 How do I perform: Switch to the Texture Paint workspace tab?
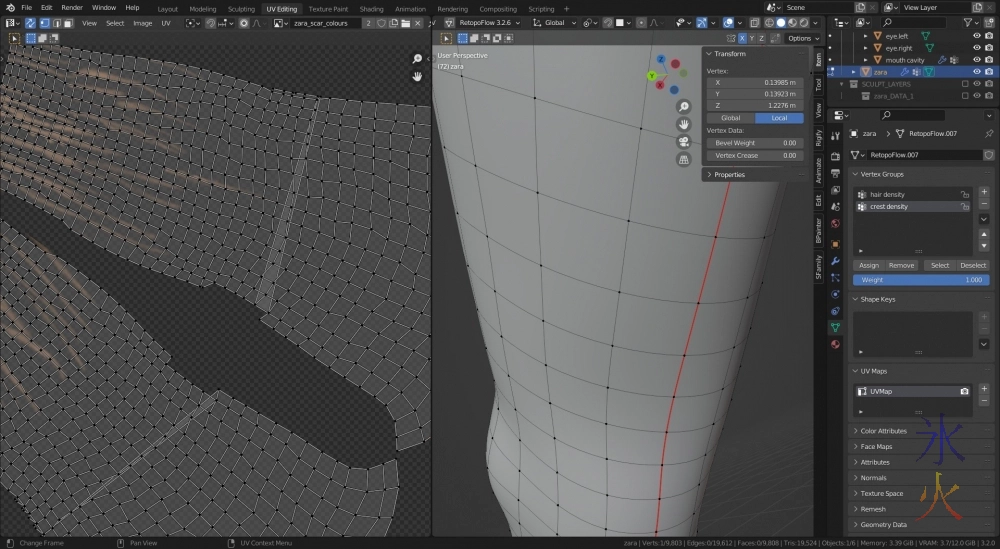[x=328, y=8]
